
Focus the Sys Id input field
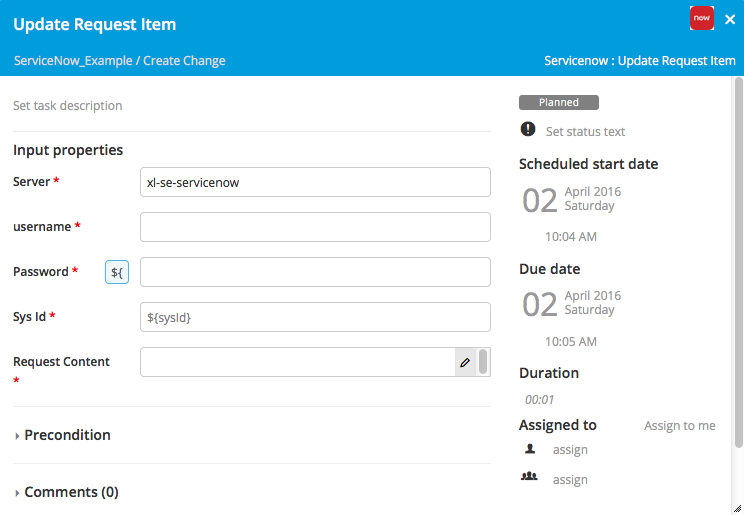click(x=315, y=317)
